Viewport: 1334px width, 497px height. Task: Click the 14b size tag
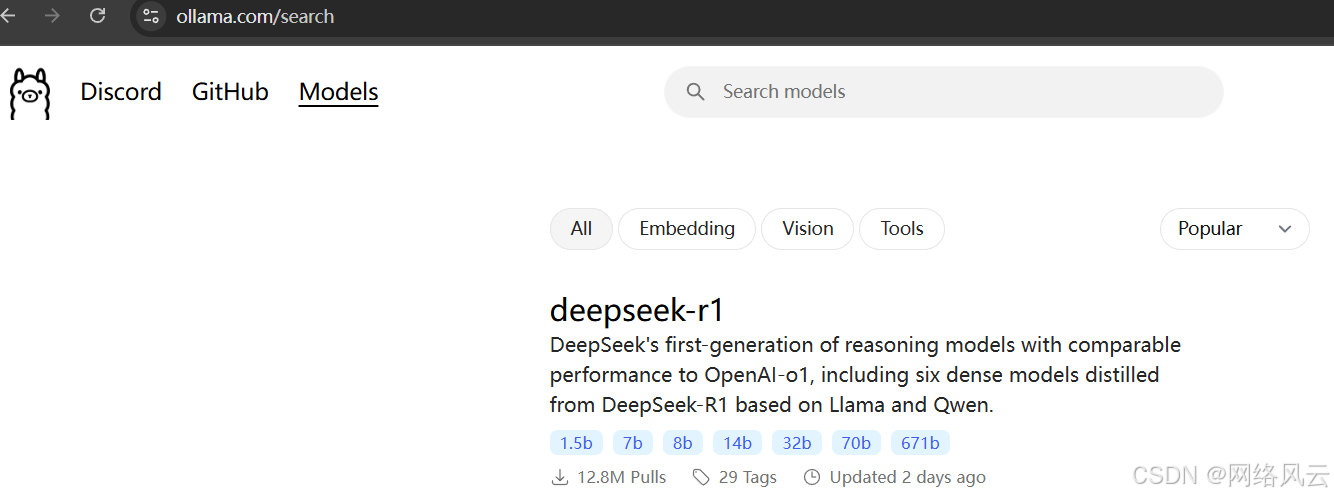coord(737,443)
